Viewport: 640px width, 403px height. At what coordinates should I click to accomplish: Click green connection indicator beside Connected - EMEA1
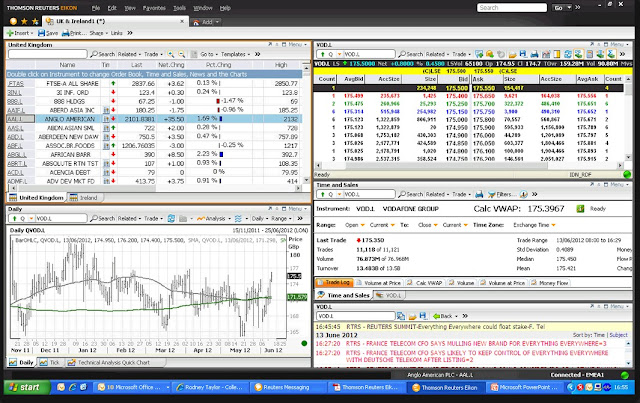(624, 375)
